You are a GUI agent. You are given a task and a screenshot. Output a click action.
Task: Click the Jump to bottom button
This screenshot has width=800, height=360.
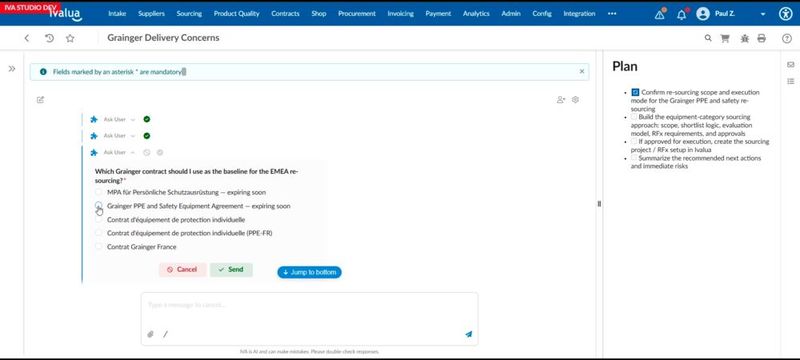pos(310,272)
